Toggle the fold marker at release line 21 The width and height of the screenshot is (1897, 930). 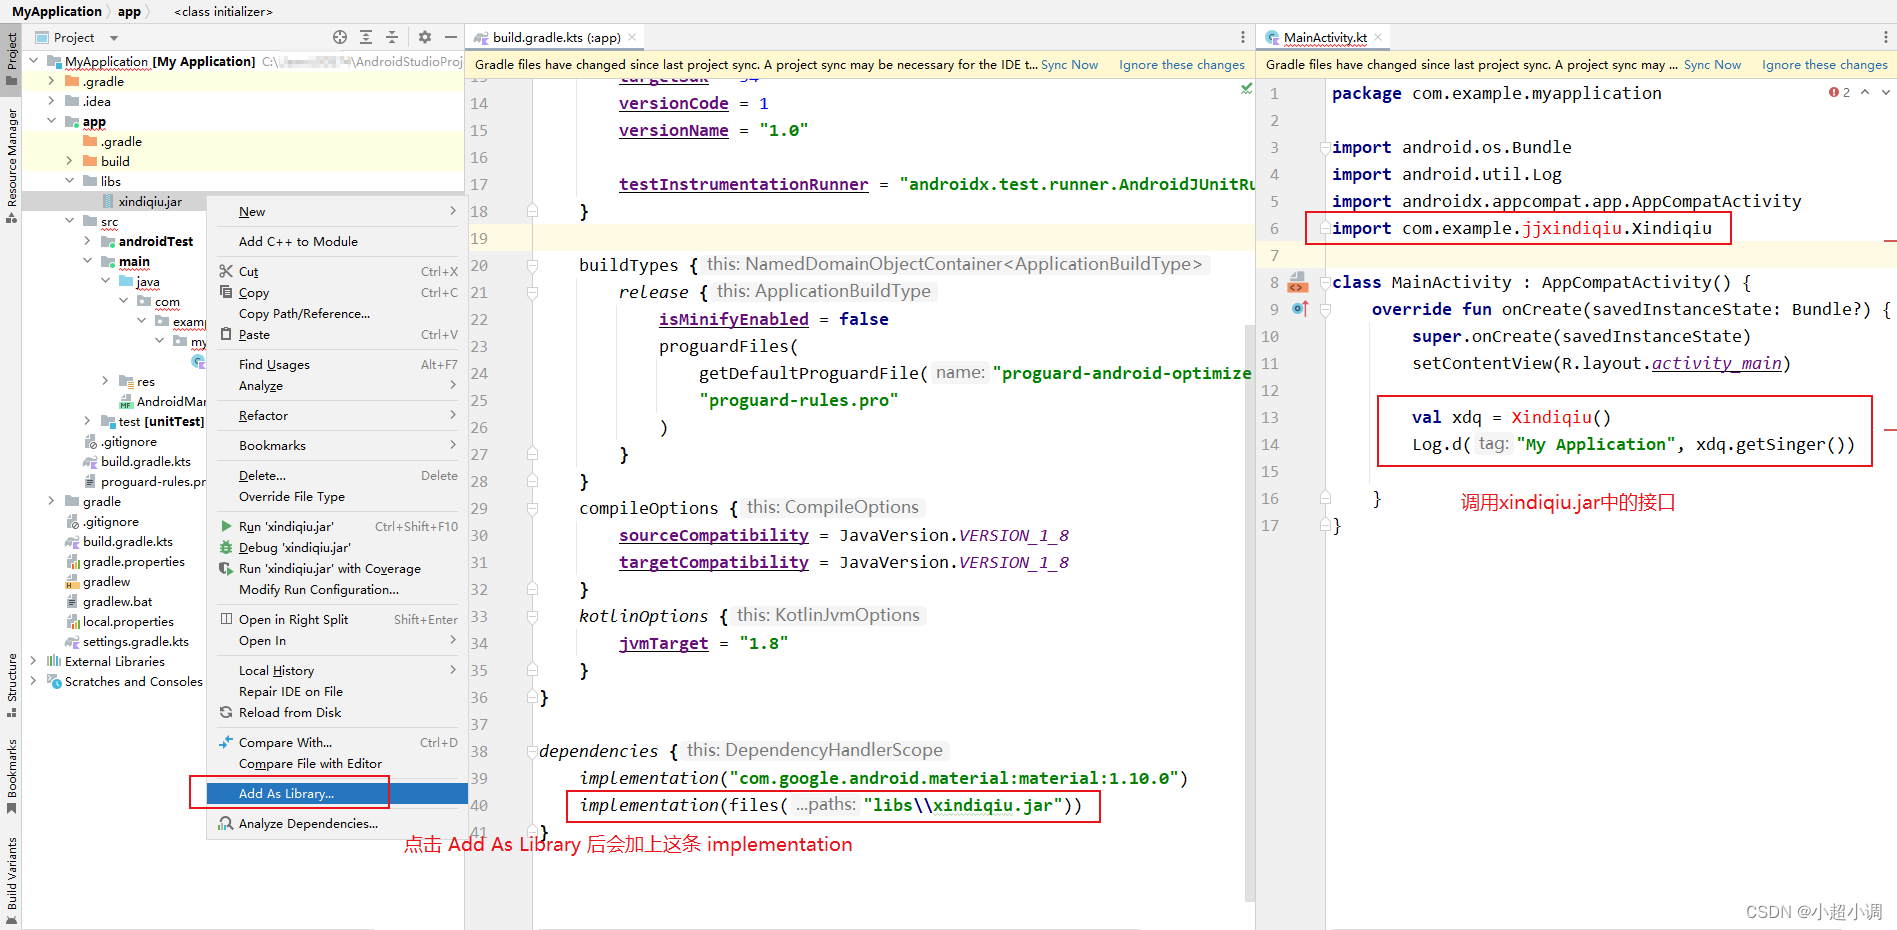click(x=532, y=292)
